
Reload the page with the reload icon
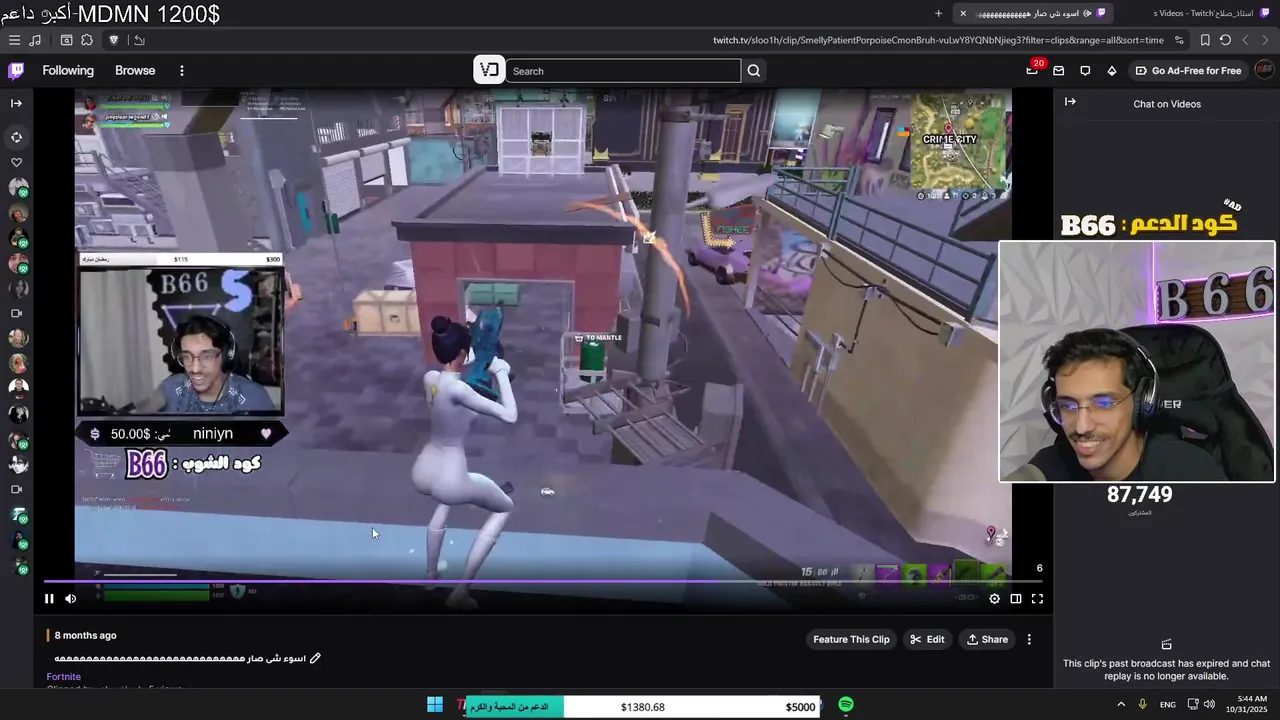pos(1225,40)
